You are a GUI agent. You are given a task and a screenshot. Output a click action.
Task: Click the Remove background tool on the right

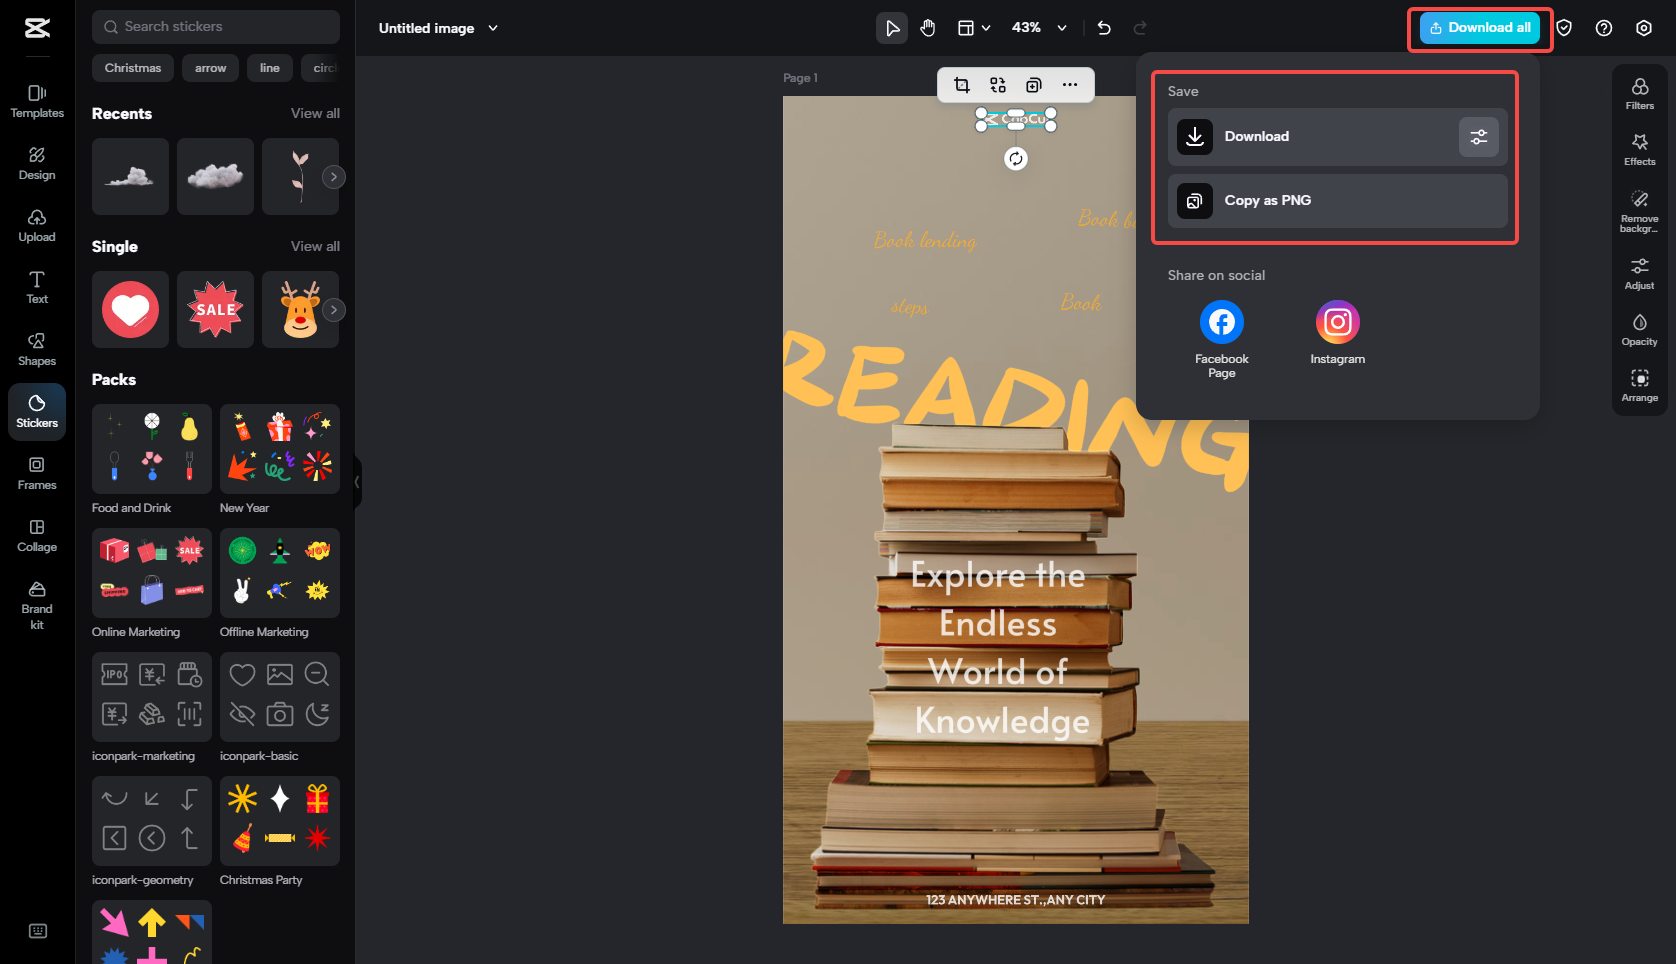pyautogui.click(x=1639, y=209)
